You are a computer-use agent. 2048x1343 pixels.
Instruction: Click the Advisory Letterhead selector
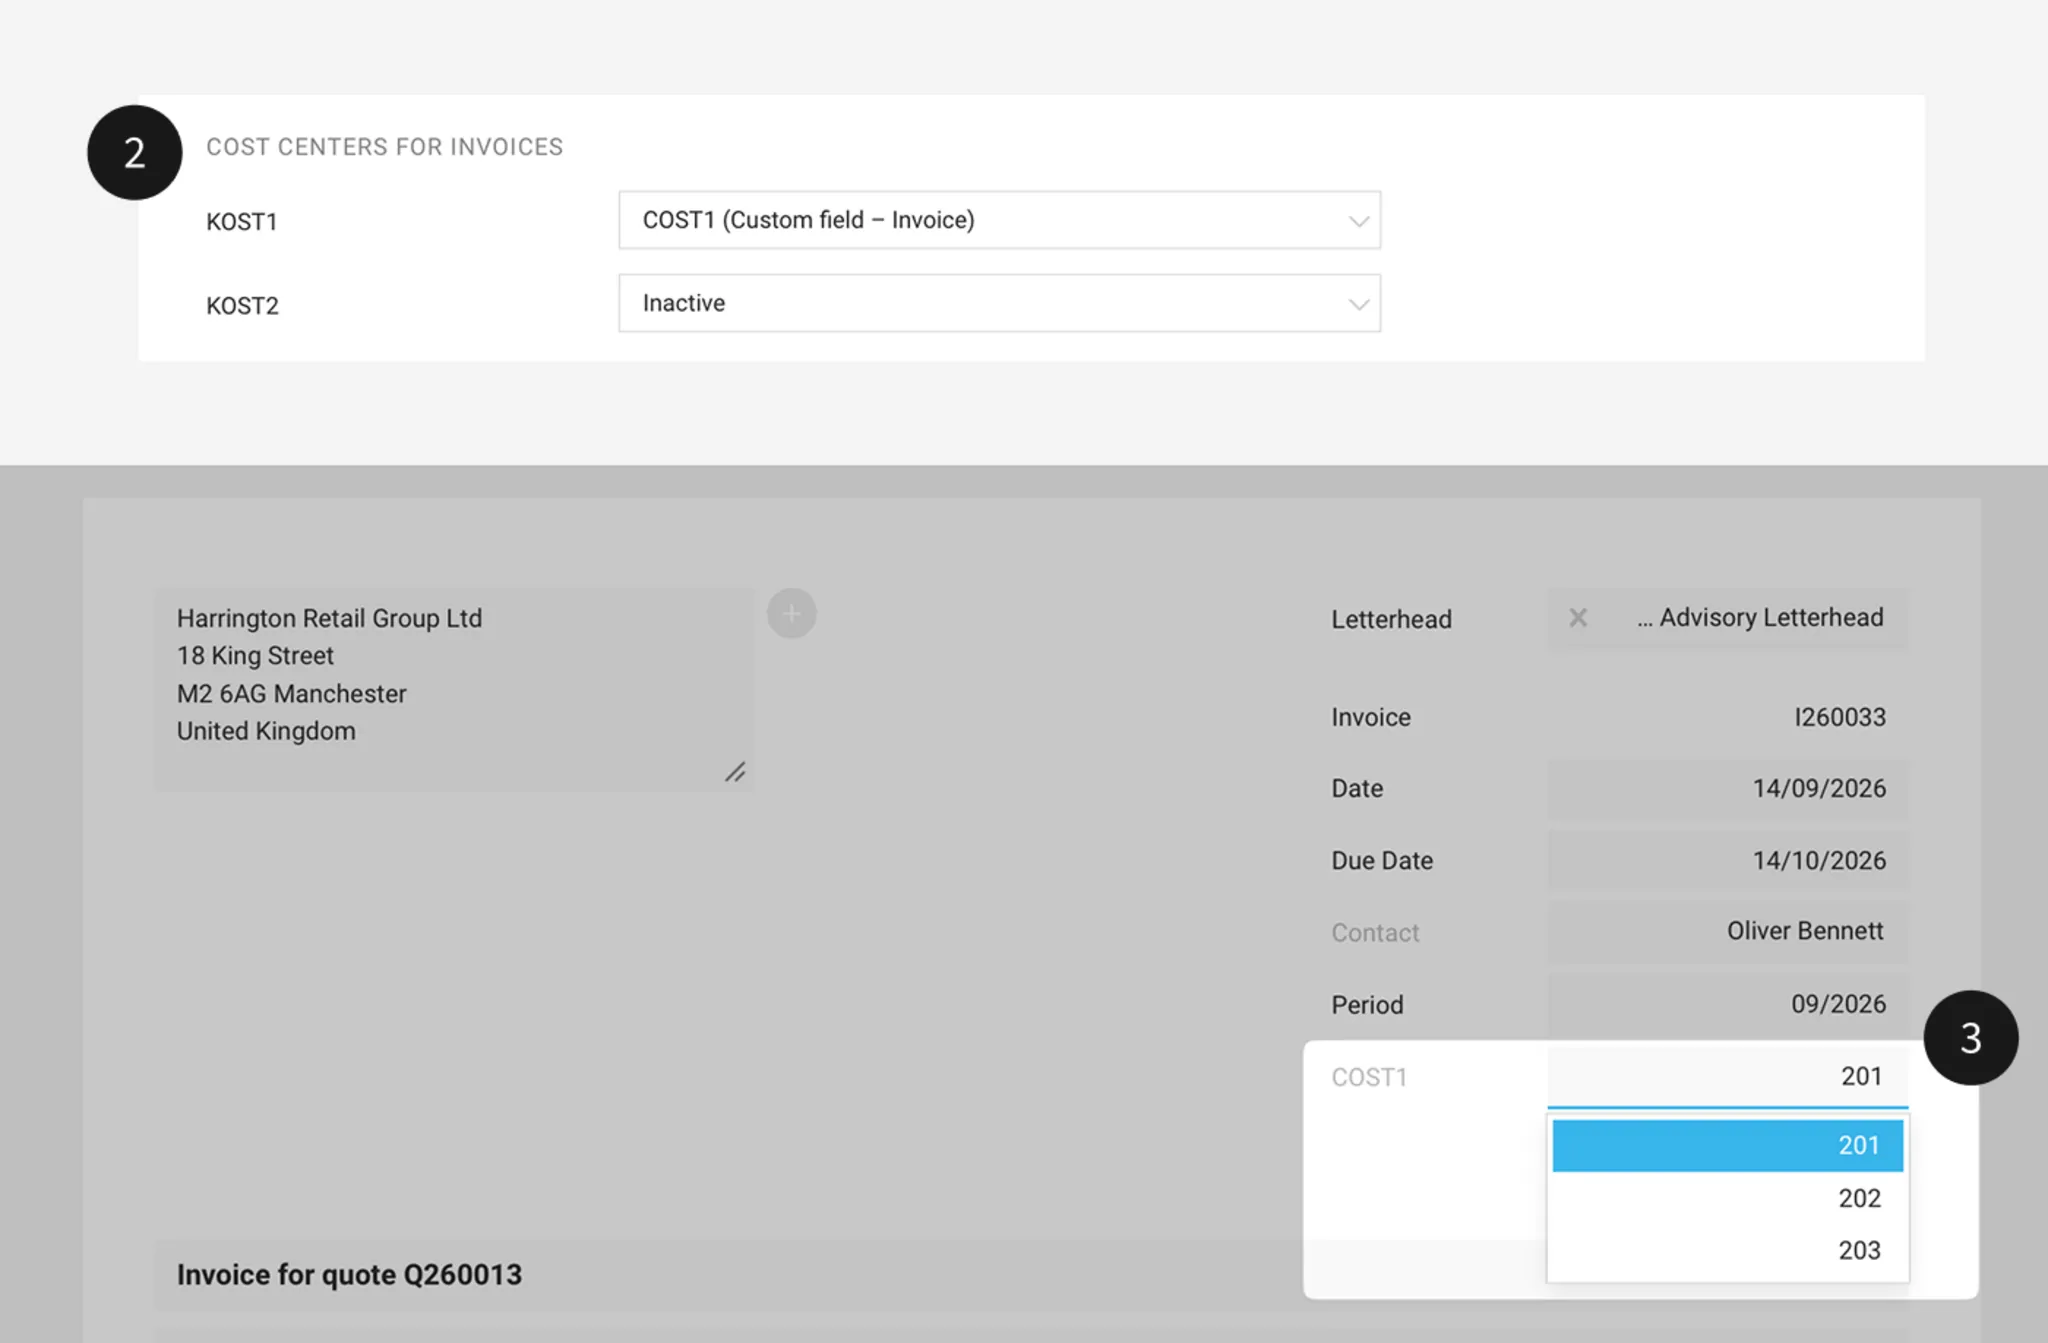coord(1727,618)
